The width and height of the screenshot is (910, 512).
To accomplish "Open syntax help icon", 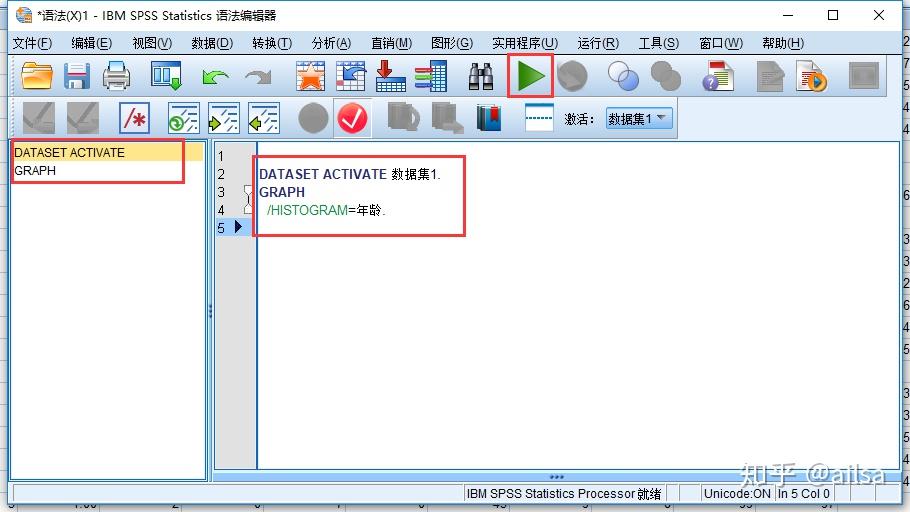I will (718, 76).
